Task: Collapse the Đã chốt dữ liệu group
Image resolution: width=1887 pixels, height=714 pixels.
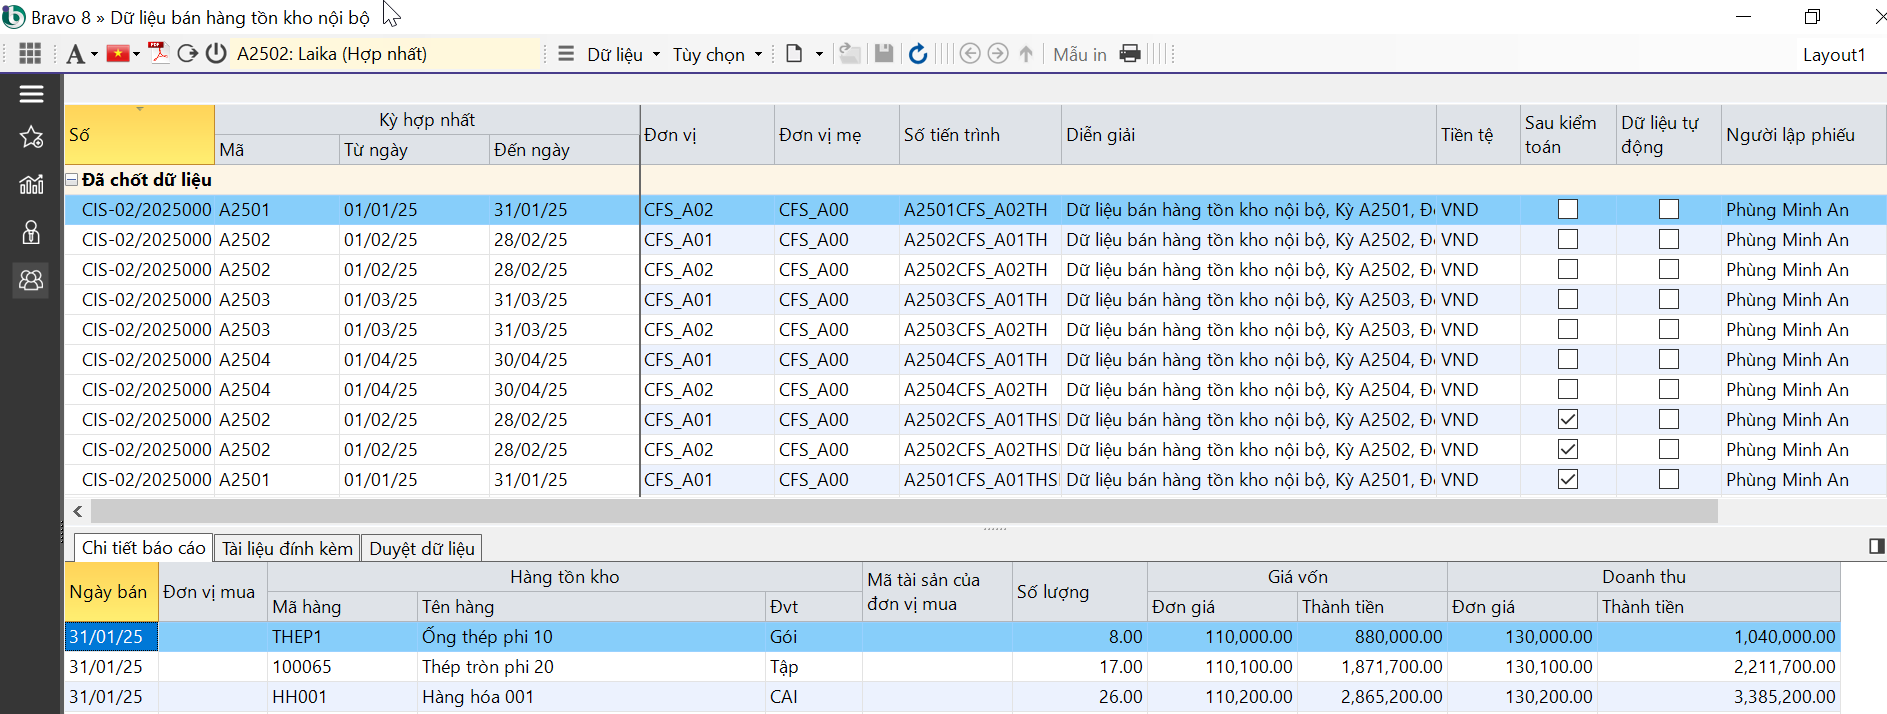Action: coord(72,180)
